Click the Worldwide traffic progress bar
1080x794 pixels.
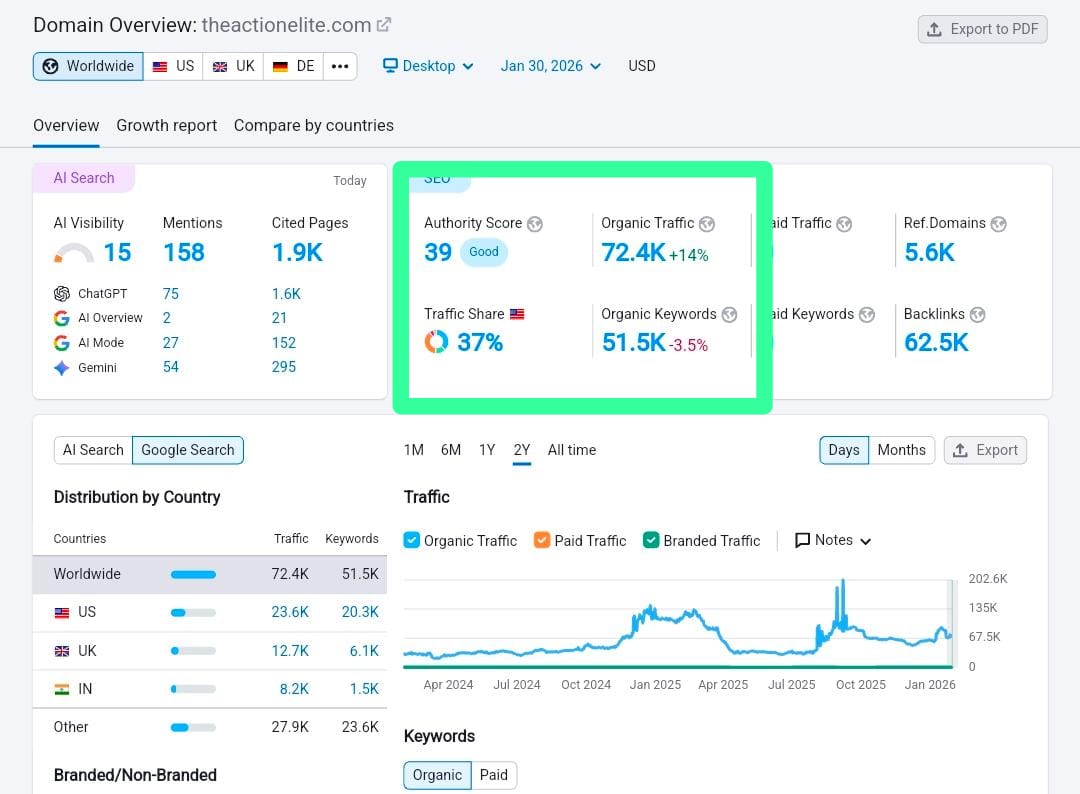pos(194,575)
